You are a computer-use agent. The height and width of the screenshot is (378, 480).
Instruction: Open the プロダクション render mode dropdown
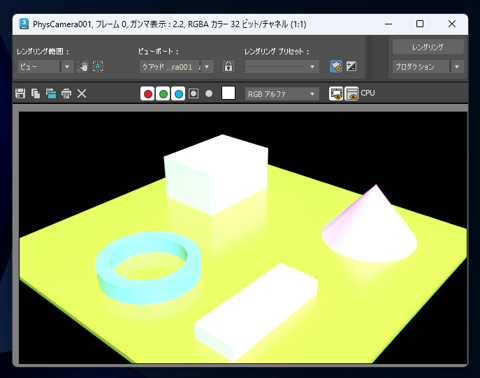(428, 67)
